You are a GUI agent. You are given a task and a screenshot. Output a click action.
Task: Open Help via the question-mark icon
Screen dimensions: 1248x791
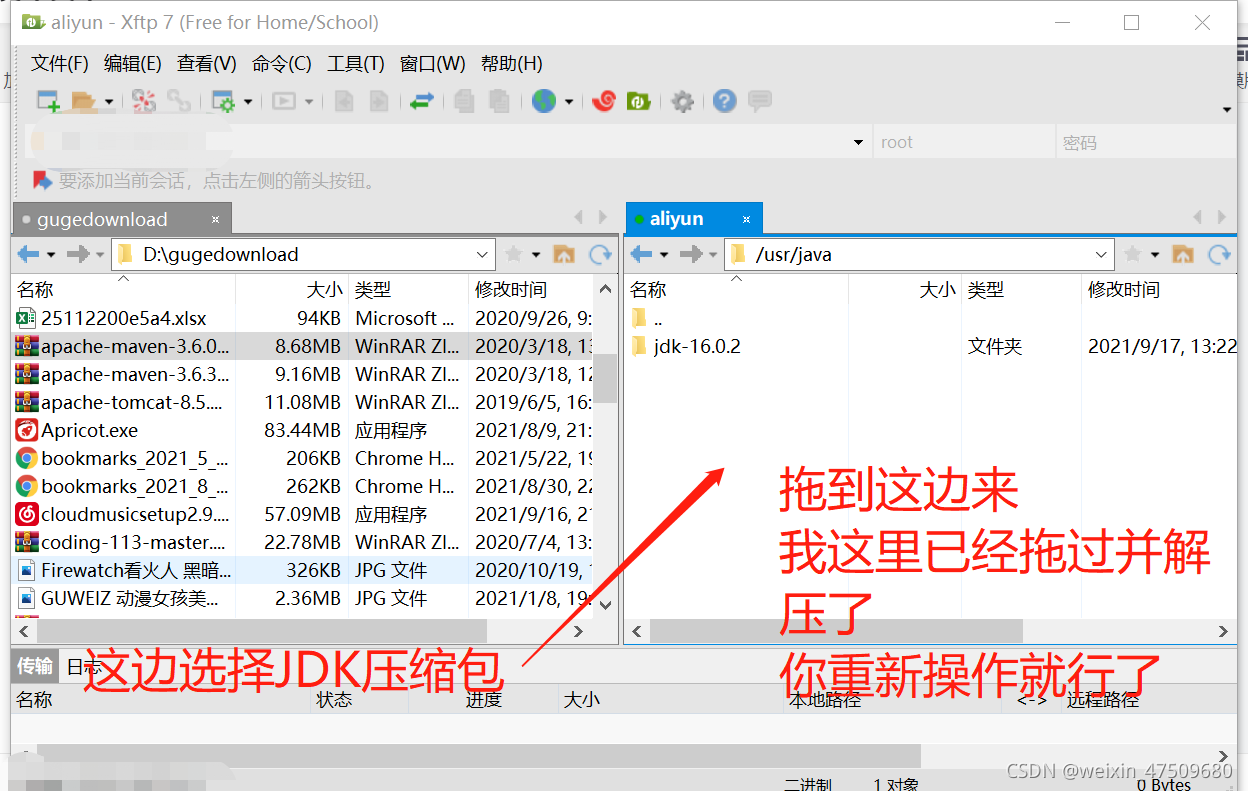tap(725, 101)
